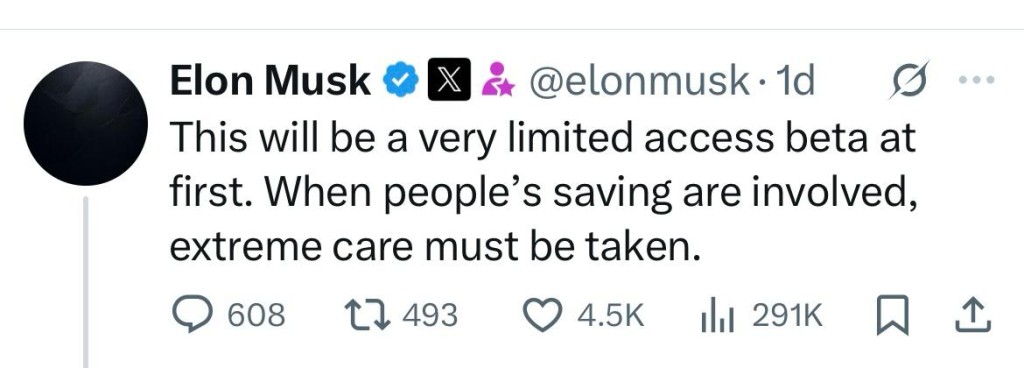Click the black X affiliation badge
The width and height of the screenshot is (1024, 368).
click(449, 80)
